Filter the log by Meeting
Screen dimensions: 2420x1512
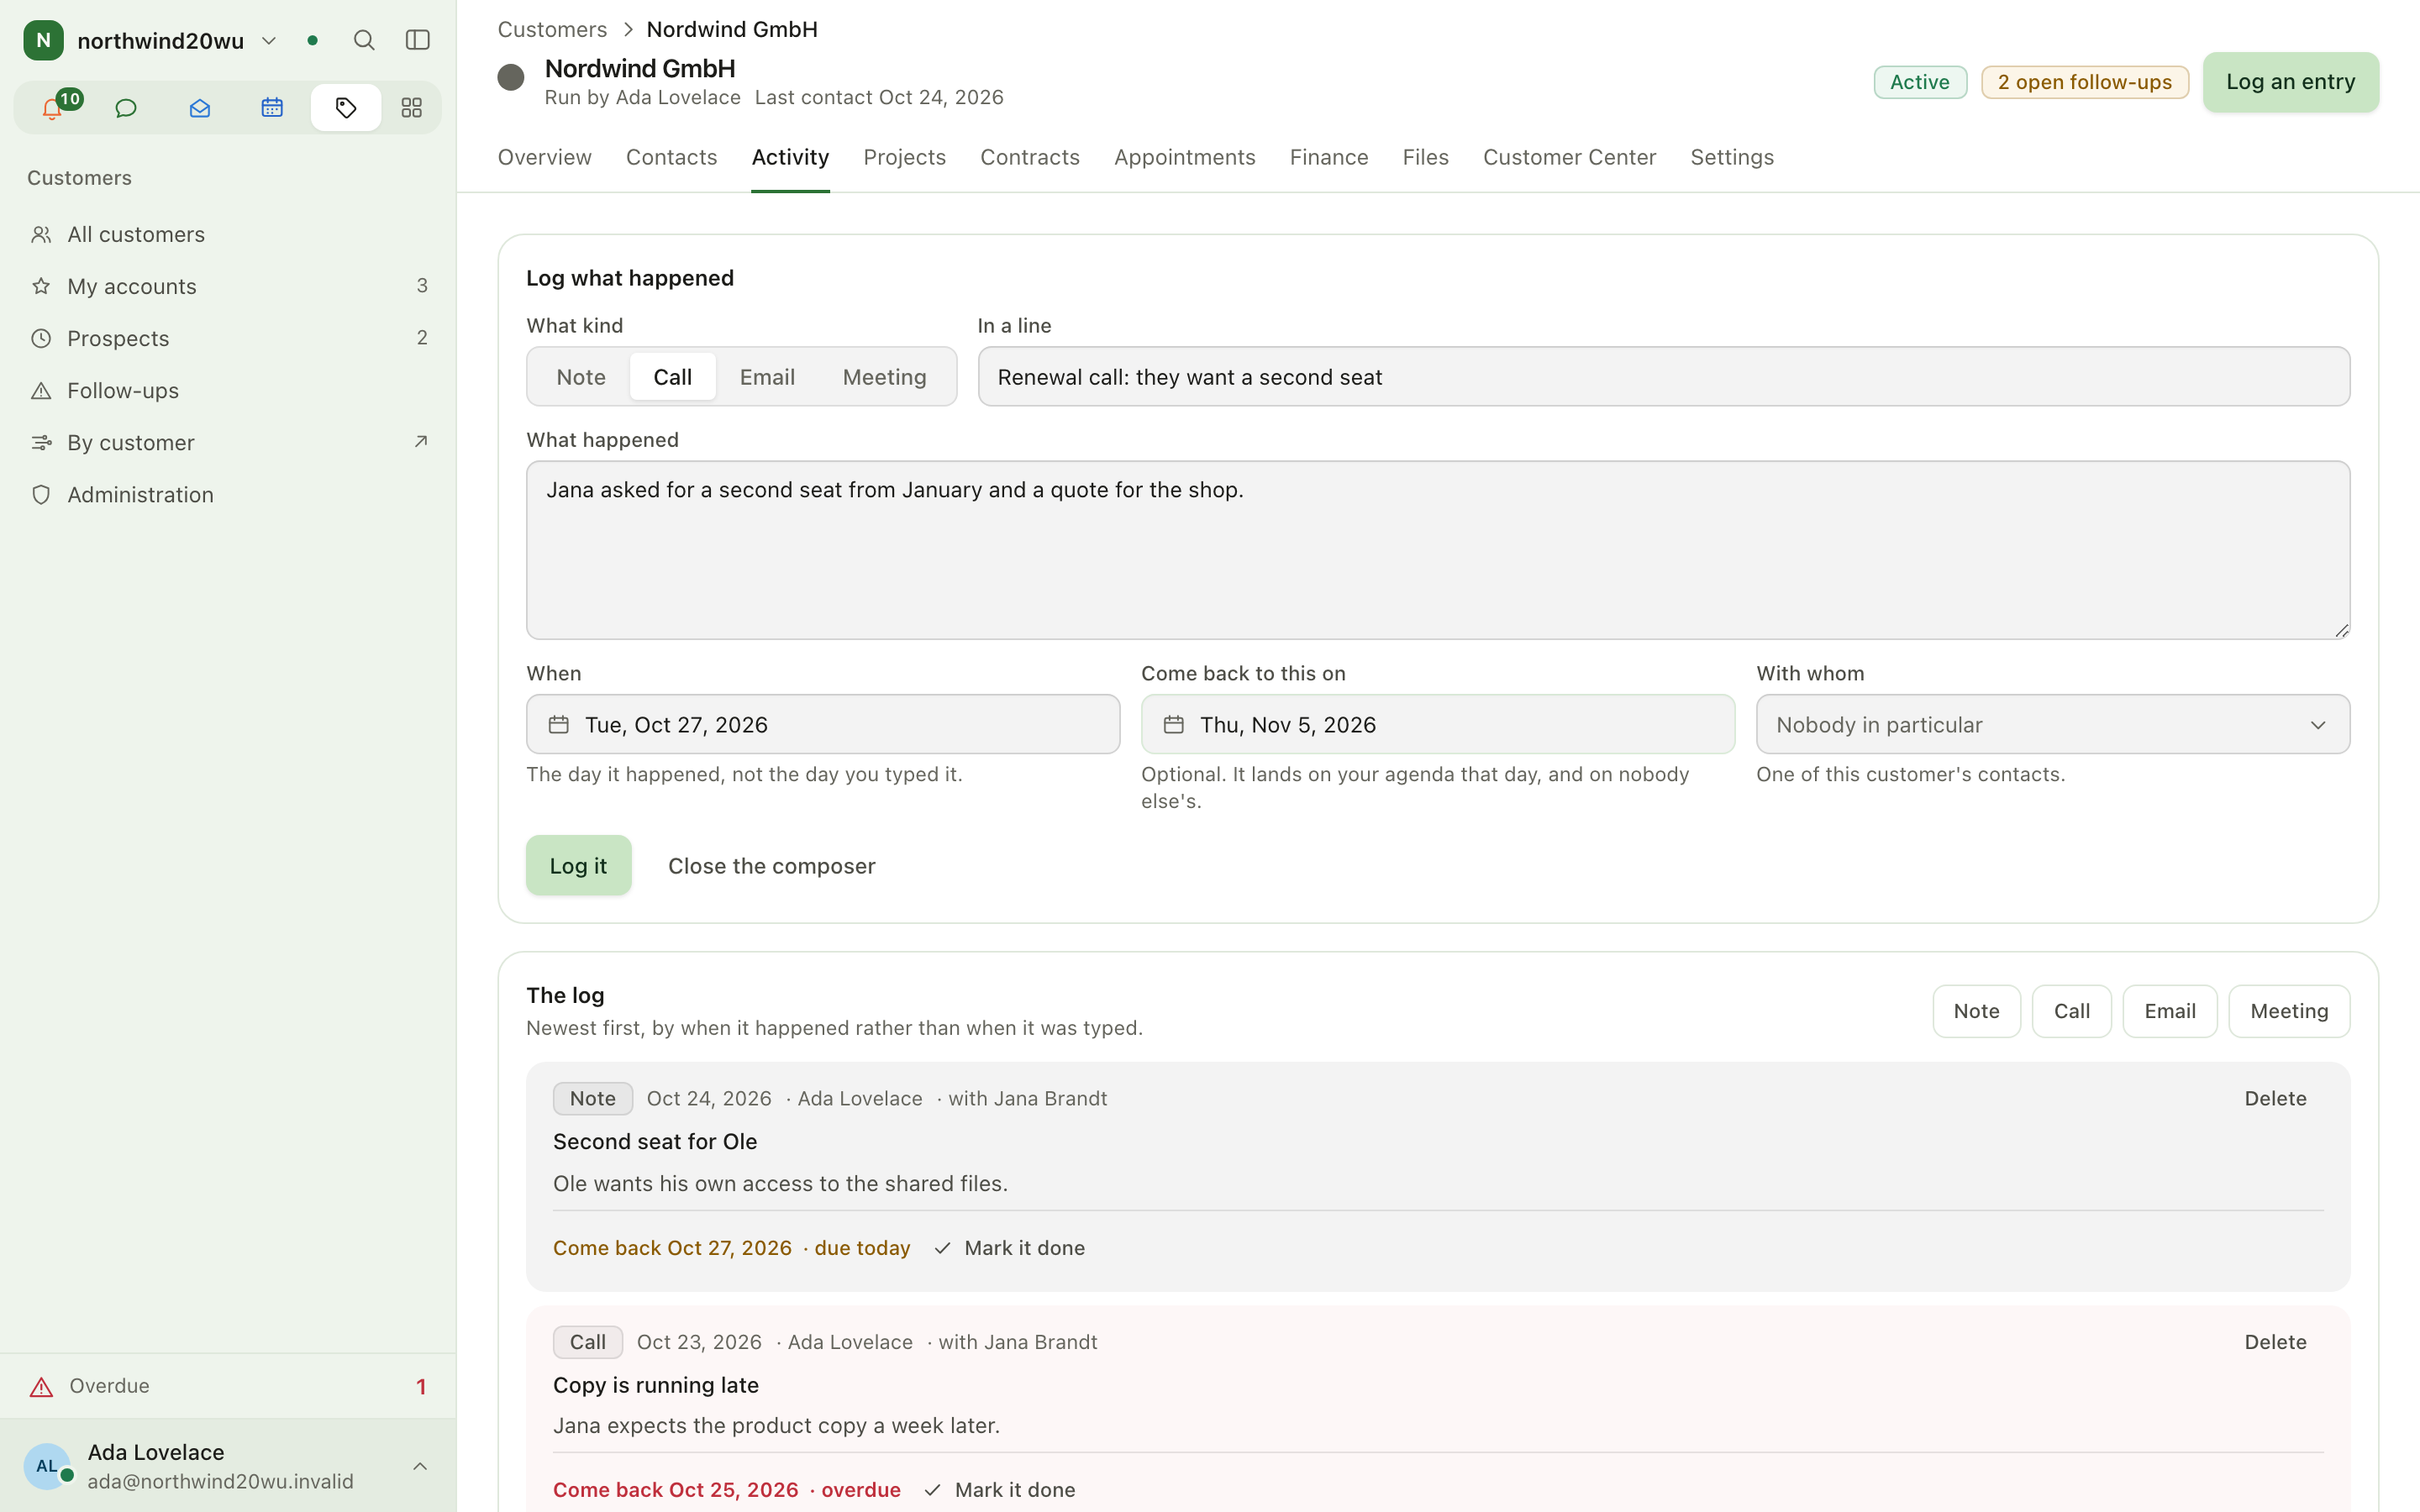coord(2289,1011)
